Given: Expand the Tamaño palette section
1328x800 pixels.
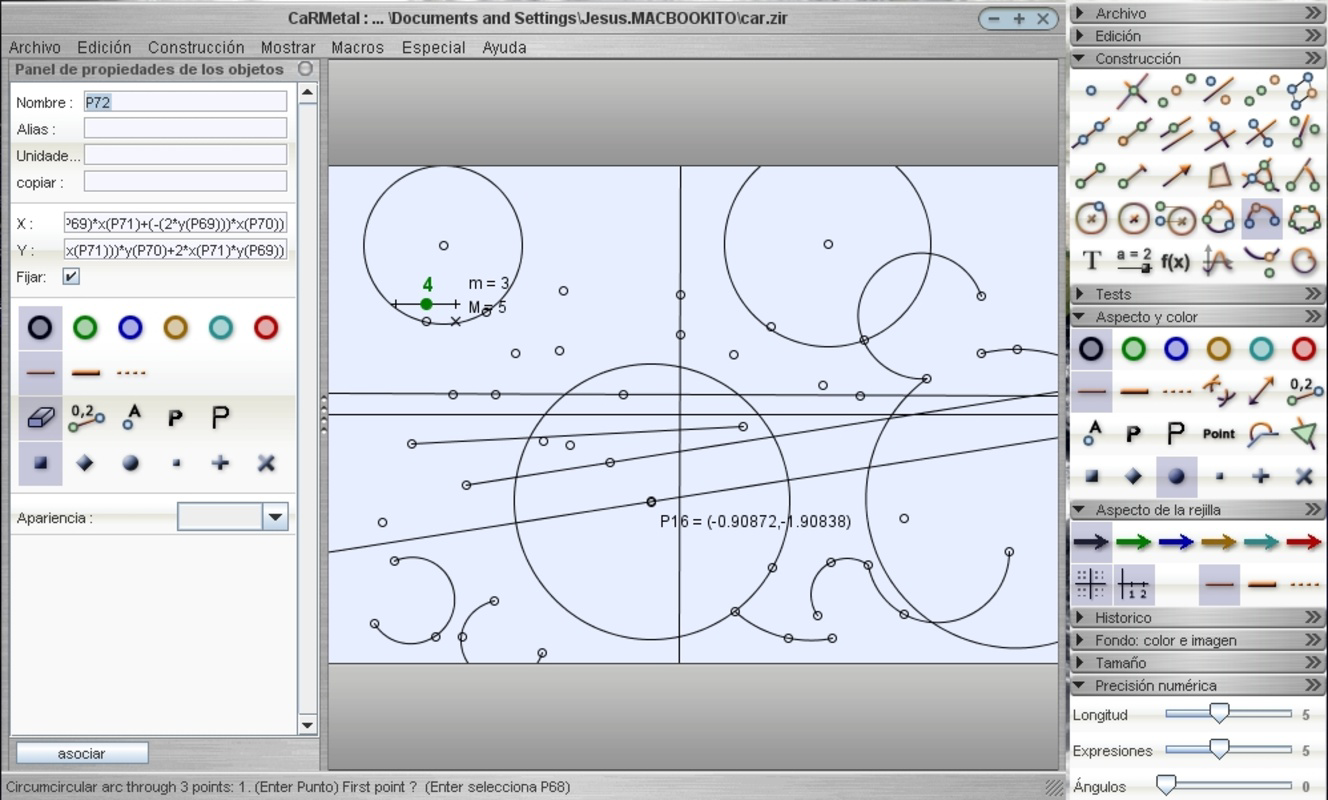Looking at the screenshot, I should [1198, 662].
